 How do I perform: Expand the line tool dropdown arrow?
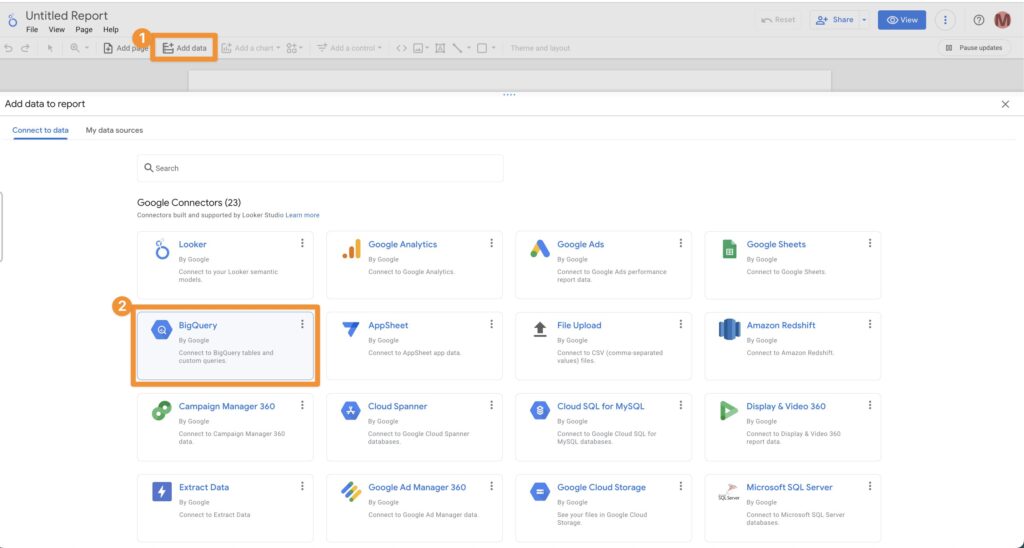click(x=468, y=48)
